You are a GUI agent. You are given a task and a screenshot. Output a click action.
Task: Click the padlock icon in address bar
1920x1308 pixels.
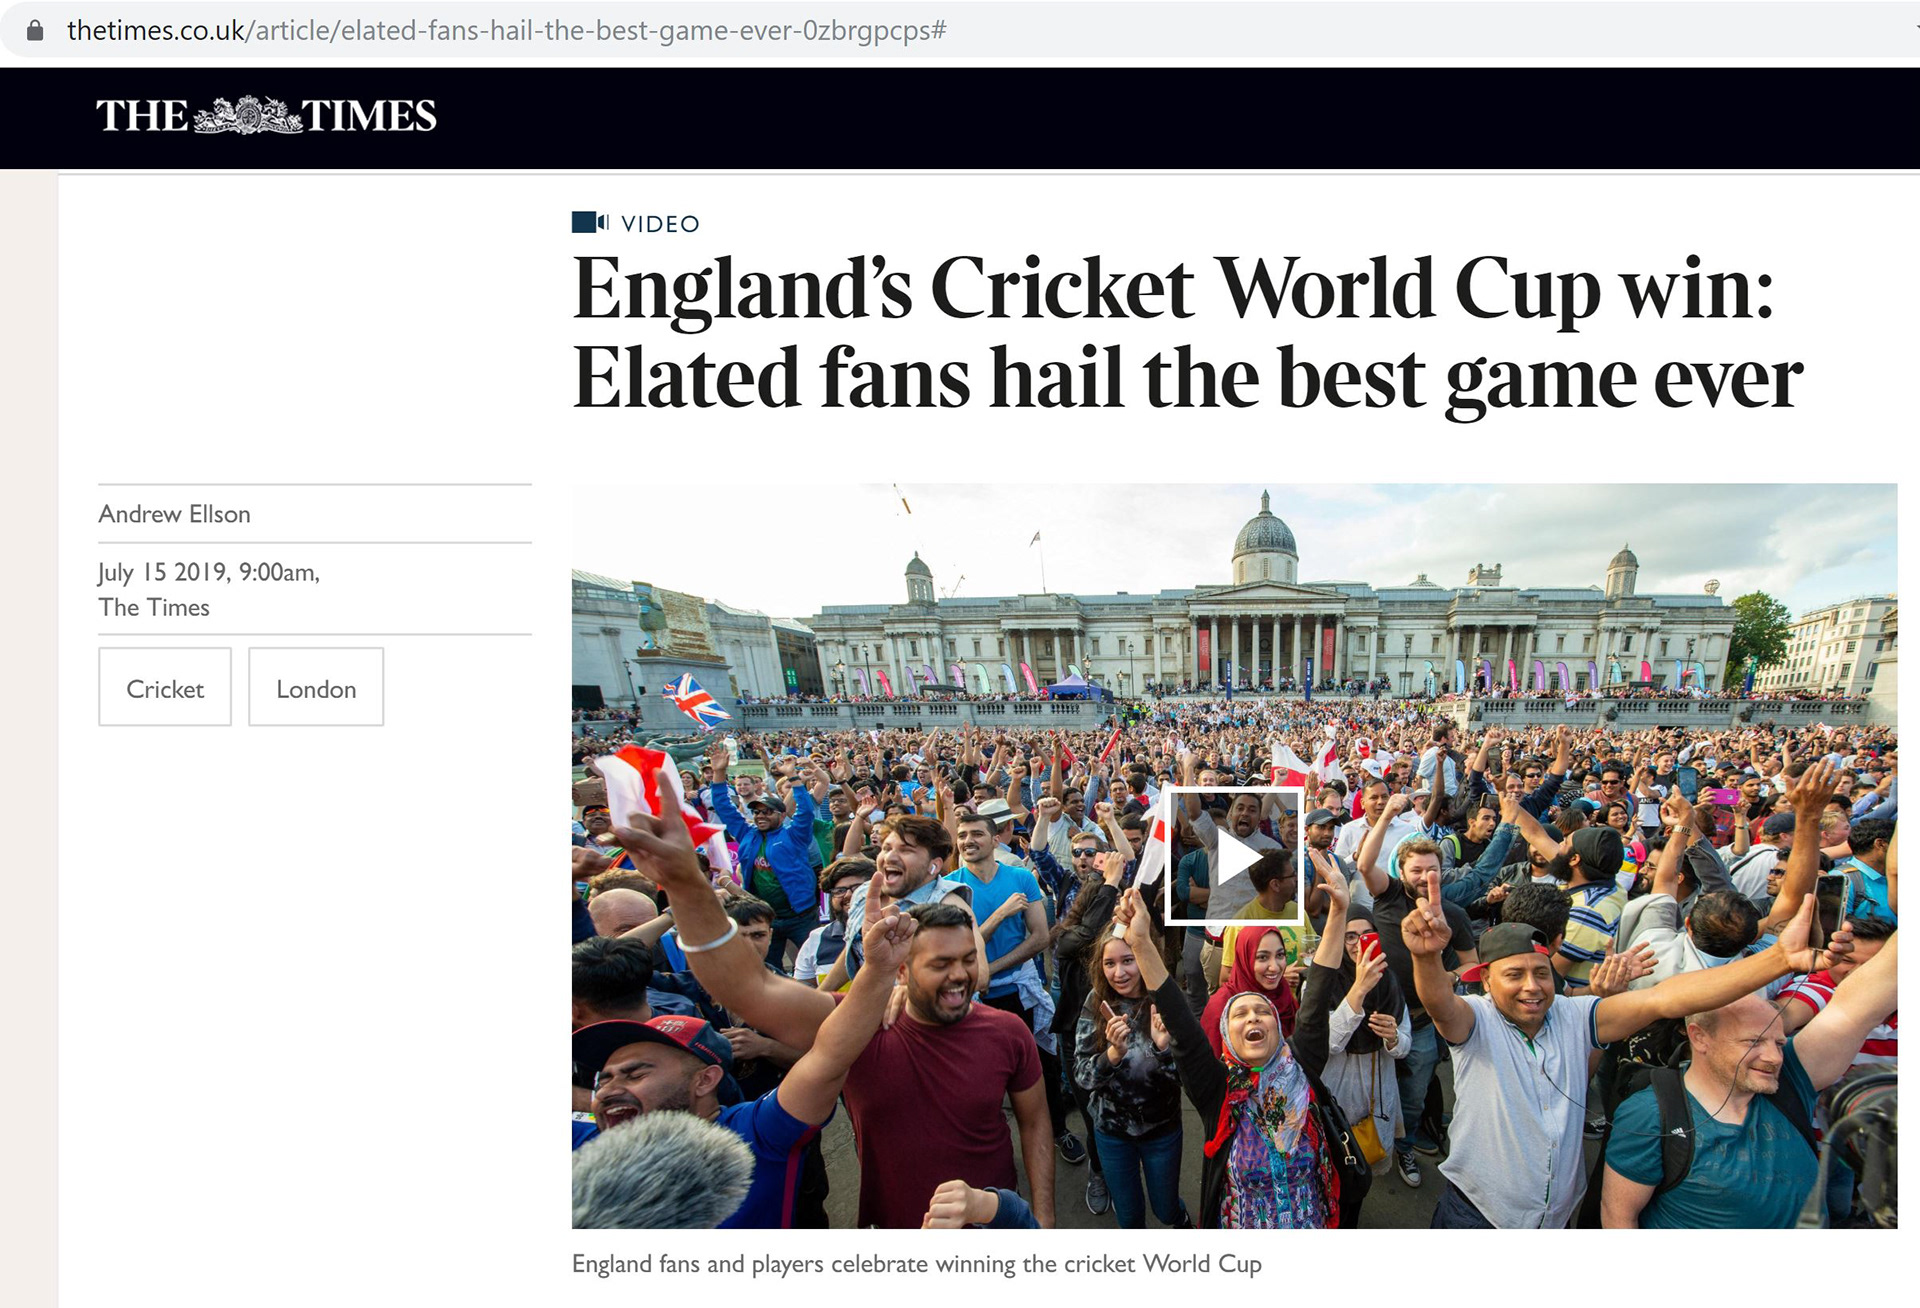(x=35, y=31)
